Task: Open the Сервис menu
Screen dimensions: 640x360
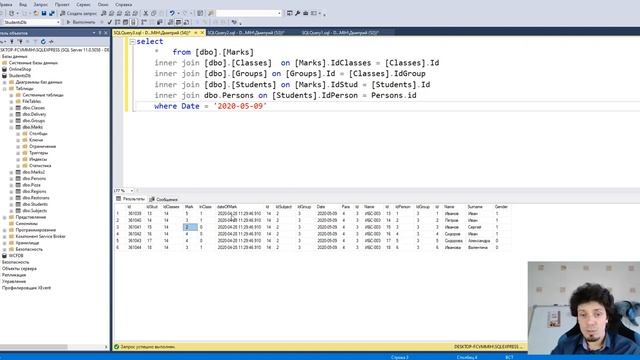Action: coord(83,4)
